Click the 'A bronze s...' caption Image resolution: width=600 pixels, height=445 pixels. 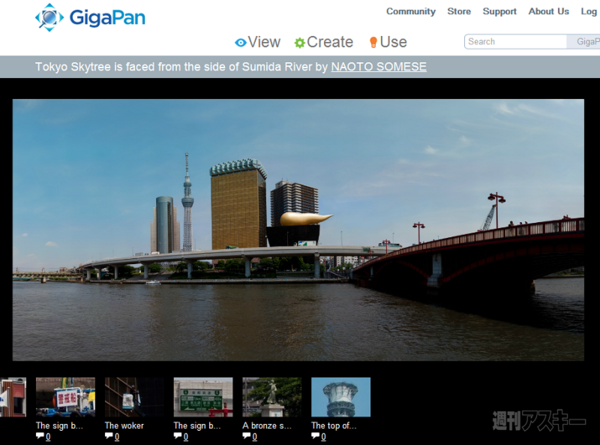267,425
